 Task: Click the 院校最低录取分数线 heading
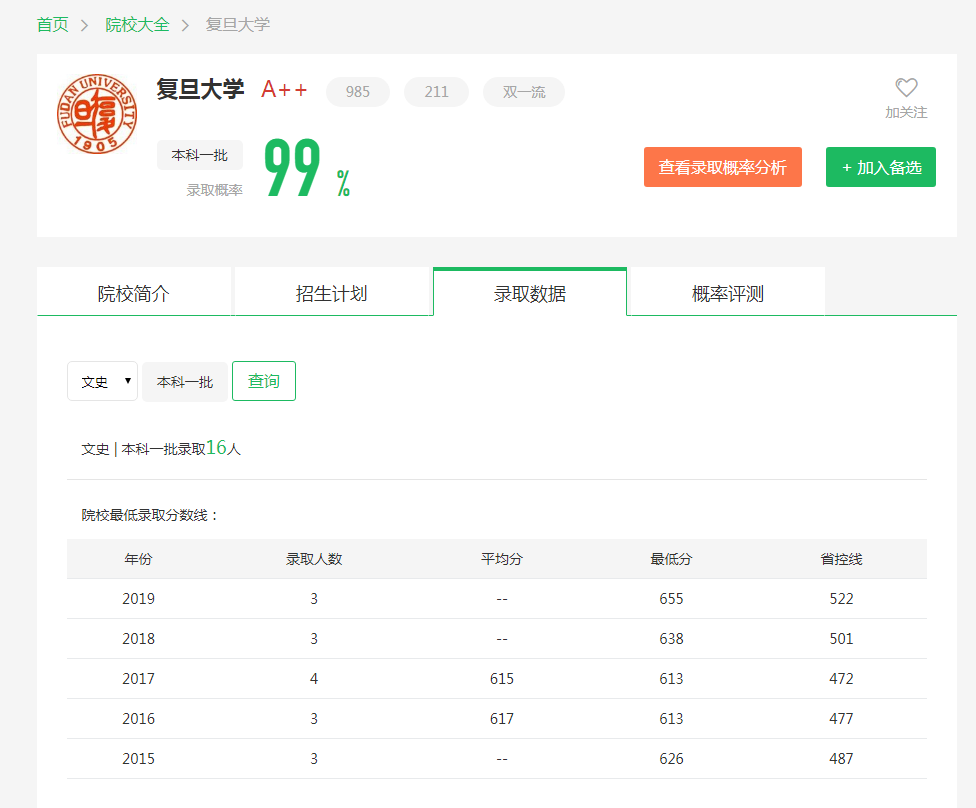click(149, 515)
